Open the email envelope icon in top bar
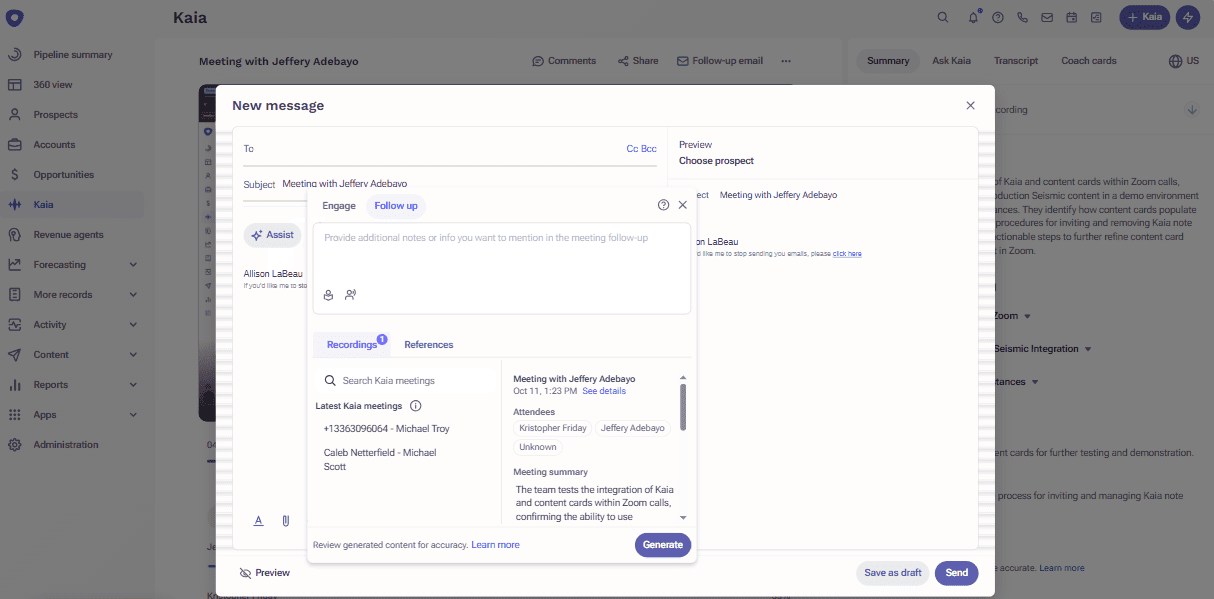The image size is (1214, 599). pyautogui.click(x=1046, y=17)
